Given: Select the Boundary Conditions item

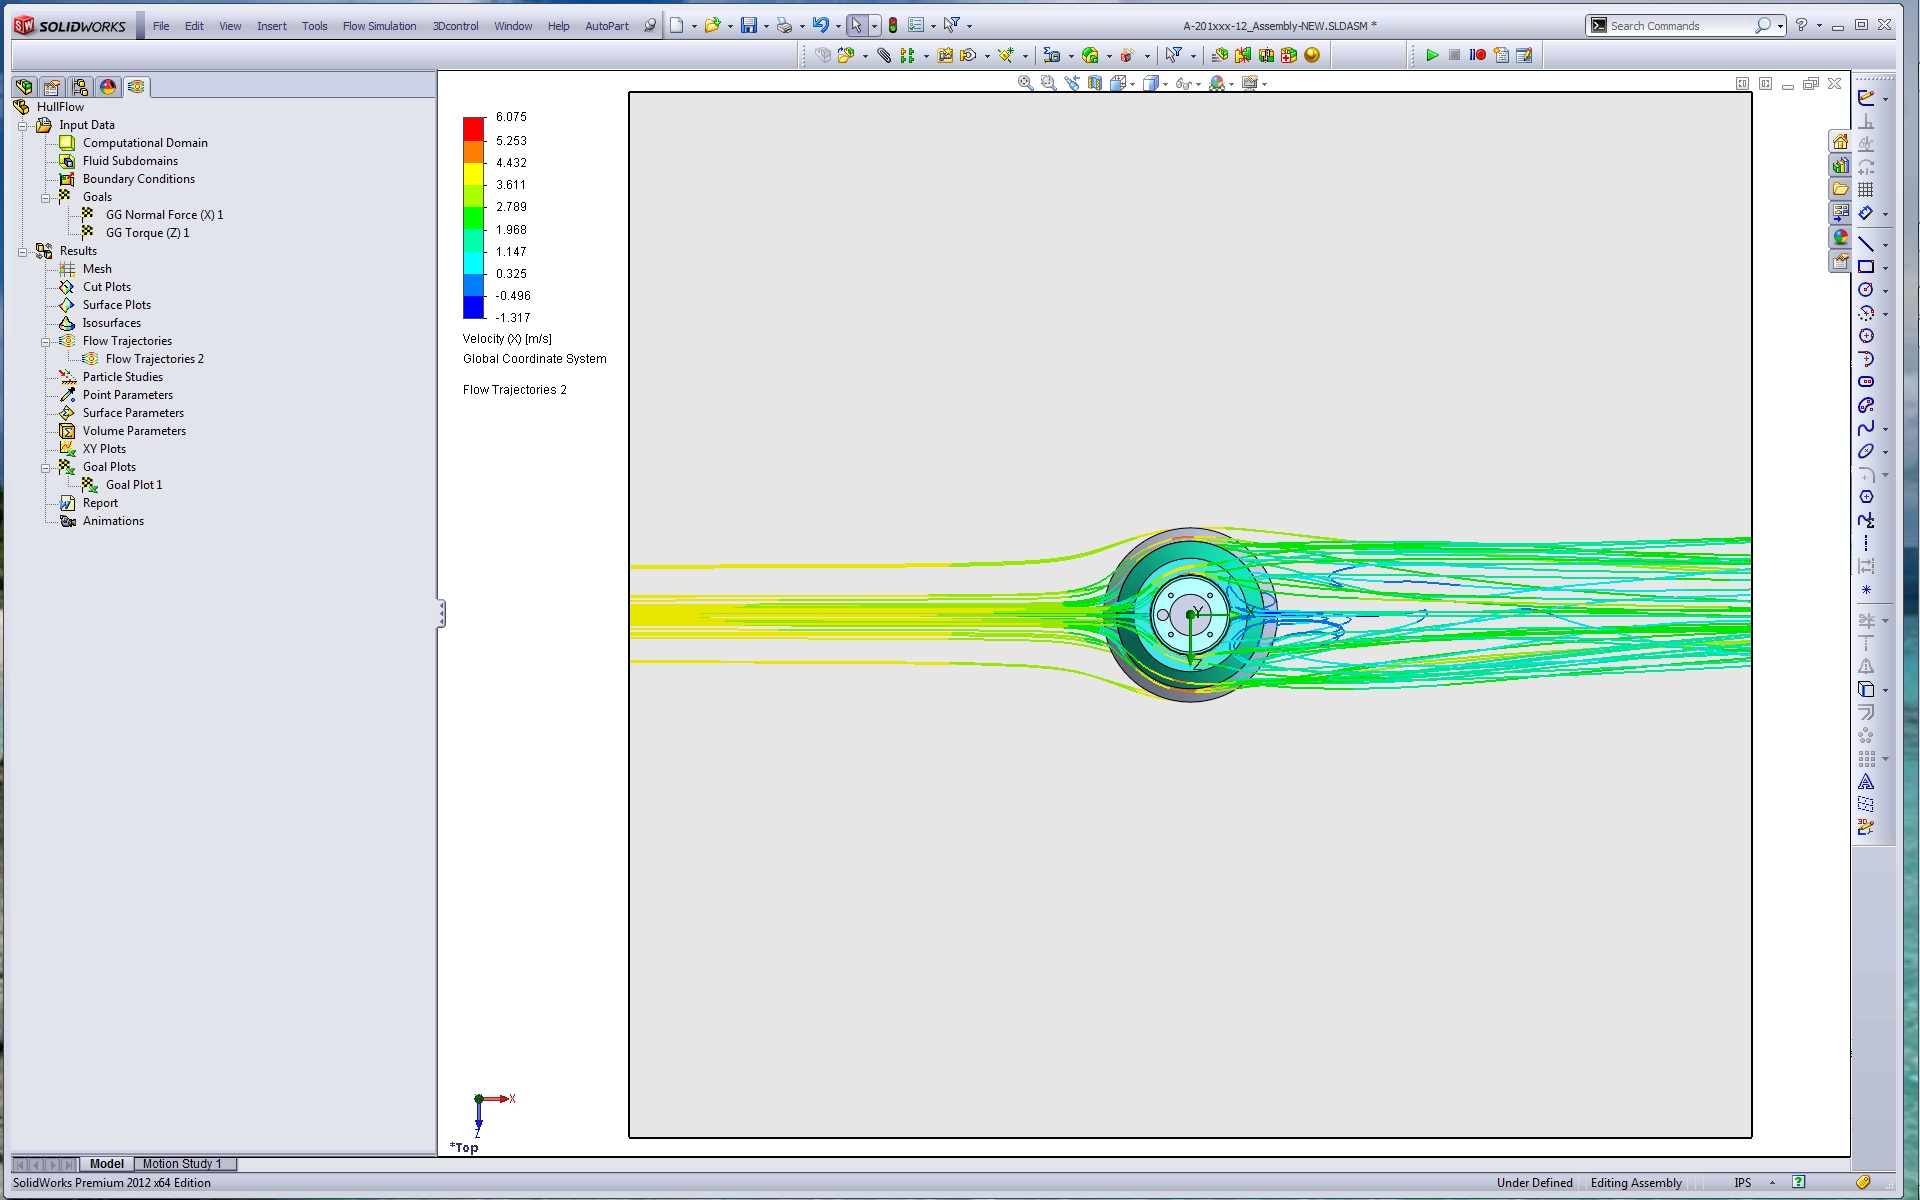Looking at the screenshot, I should click(x=138, y=179).
